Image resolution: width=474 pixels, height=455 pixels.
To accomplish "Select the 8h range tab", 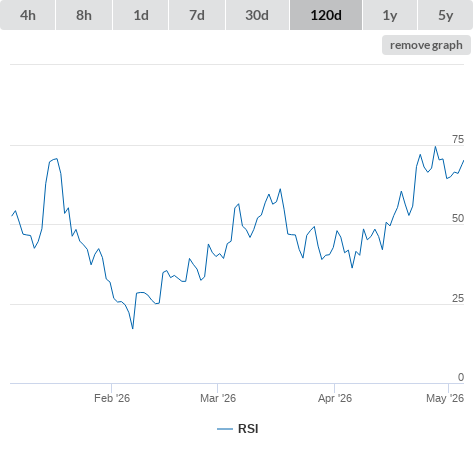I will pyautogui.click(x=84, y=15).
